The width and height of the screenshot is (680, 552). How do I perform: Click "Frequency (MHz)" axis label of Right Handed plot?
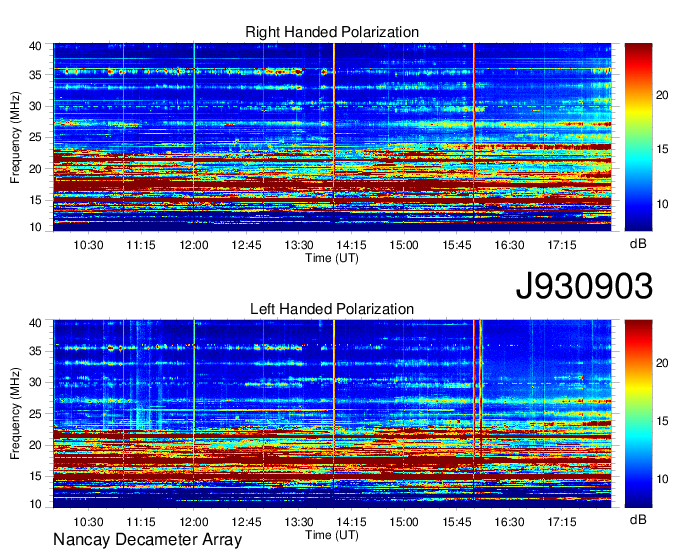pos(15,137)
